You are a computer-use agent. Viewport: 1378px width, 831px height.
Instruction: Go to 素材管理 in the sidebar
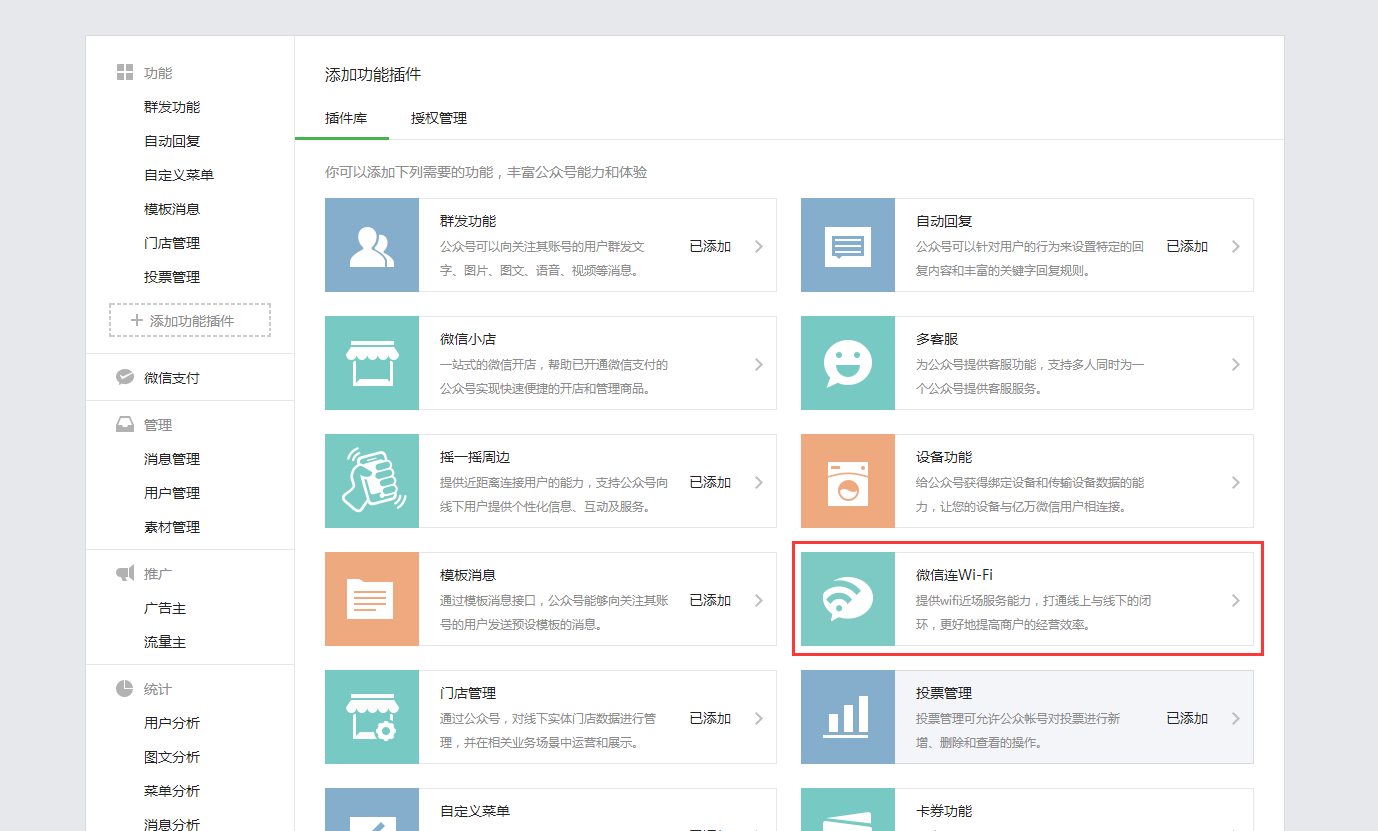pos(172,527)
